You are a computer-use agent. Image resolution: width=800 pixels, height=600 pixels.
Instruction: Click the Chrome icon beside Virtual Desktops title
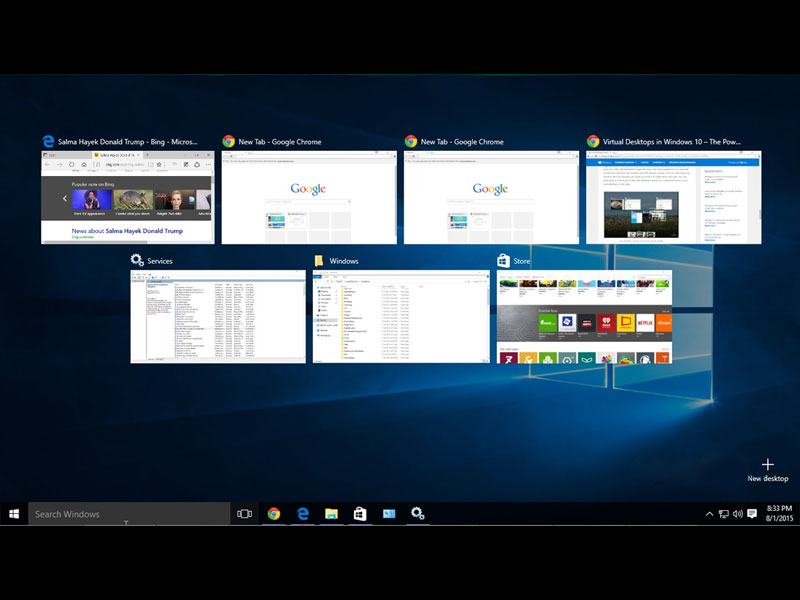[x=593, y=141]
